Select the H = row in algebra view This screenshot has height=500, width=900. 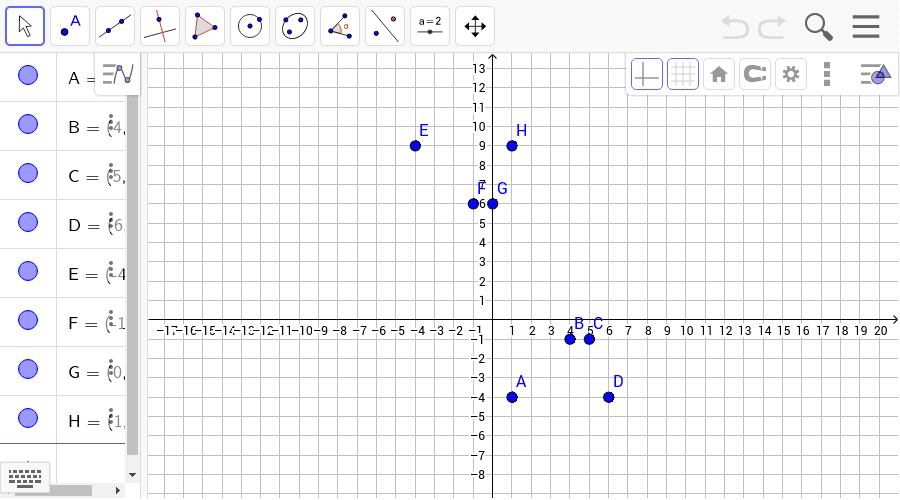(x=63, y=420)
